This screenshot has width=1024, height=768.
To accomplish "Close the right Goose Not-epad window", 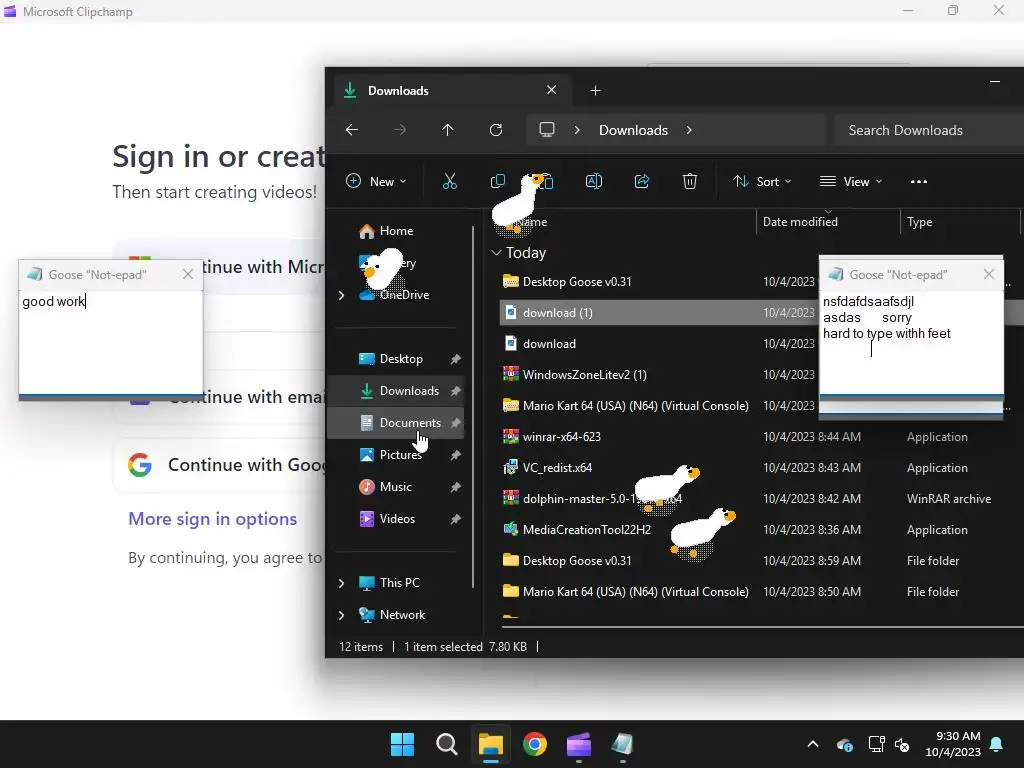I will tap(989, 274).
